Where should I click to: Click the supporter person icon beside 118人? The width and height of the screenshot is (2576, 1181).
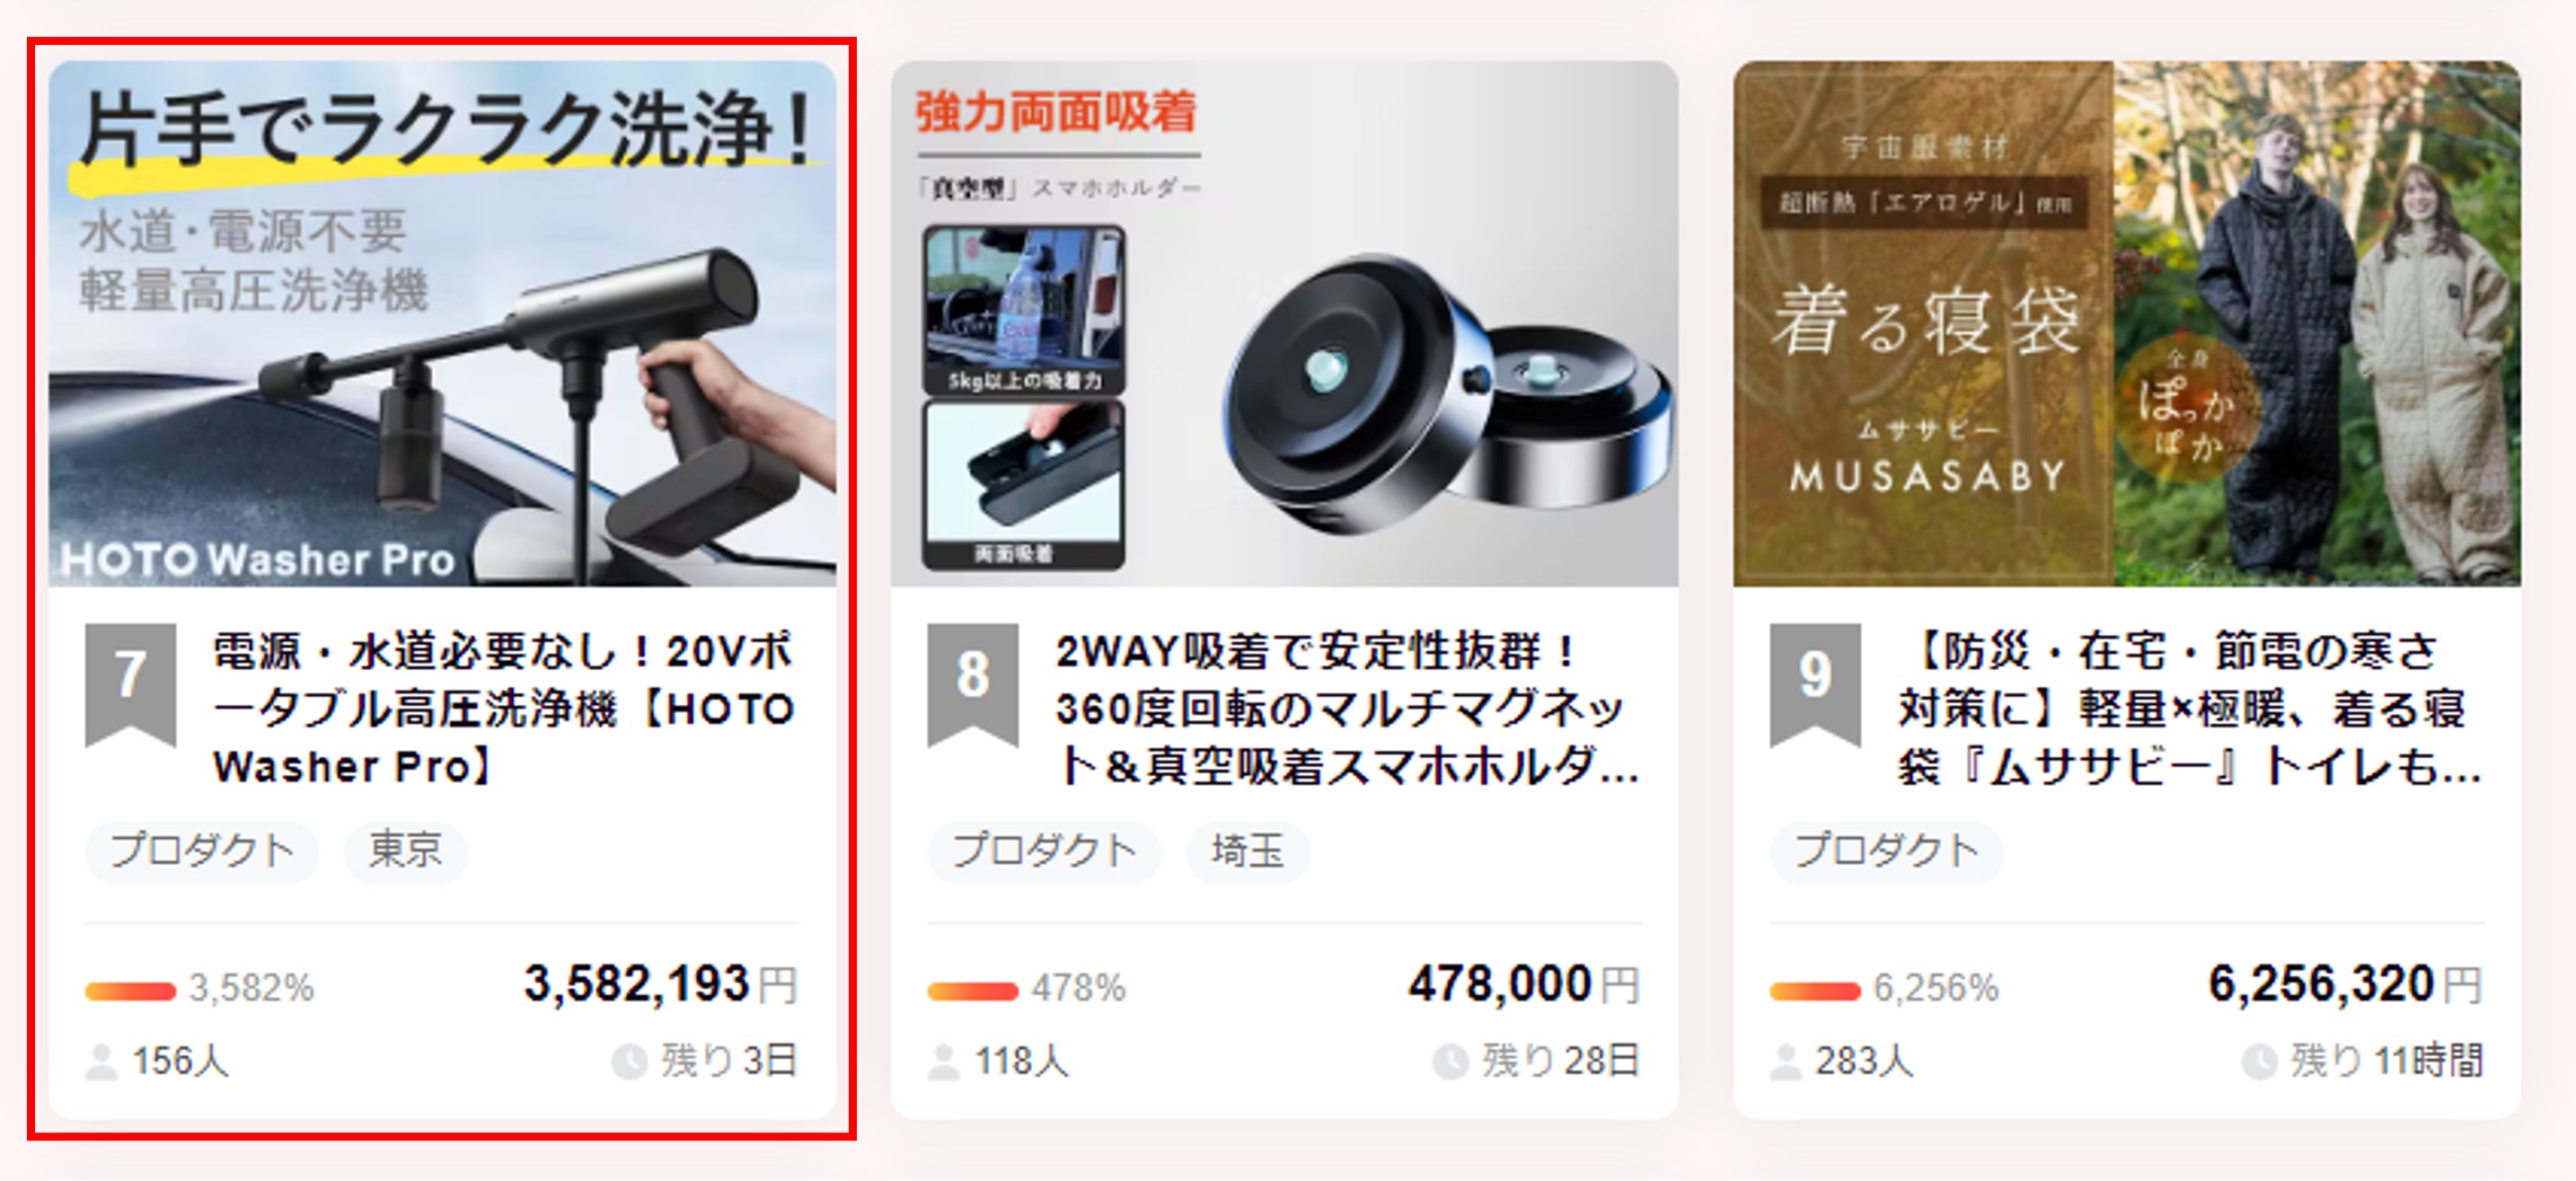point(943,1061)
